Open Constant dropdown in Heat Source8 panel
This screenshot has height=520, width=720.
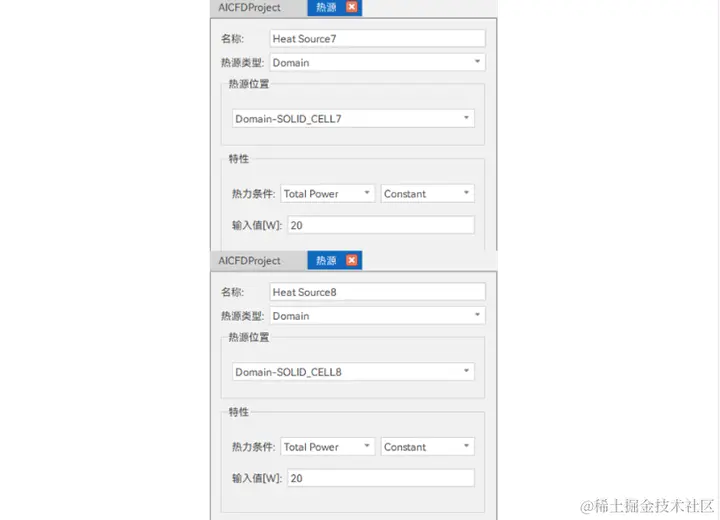428,447
